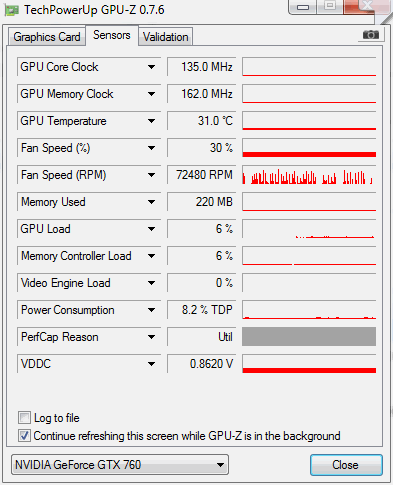This screenshot has width=393, height=485.
Task: Minimize the GPU-Z window
Action: (303, 7)
